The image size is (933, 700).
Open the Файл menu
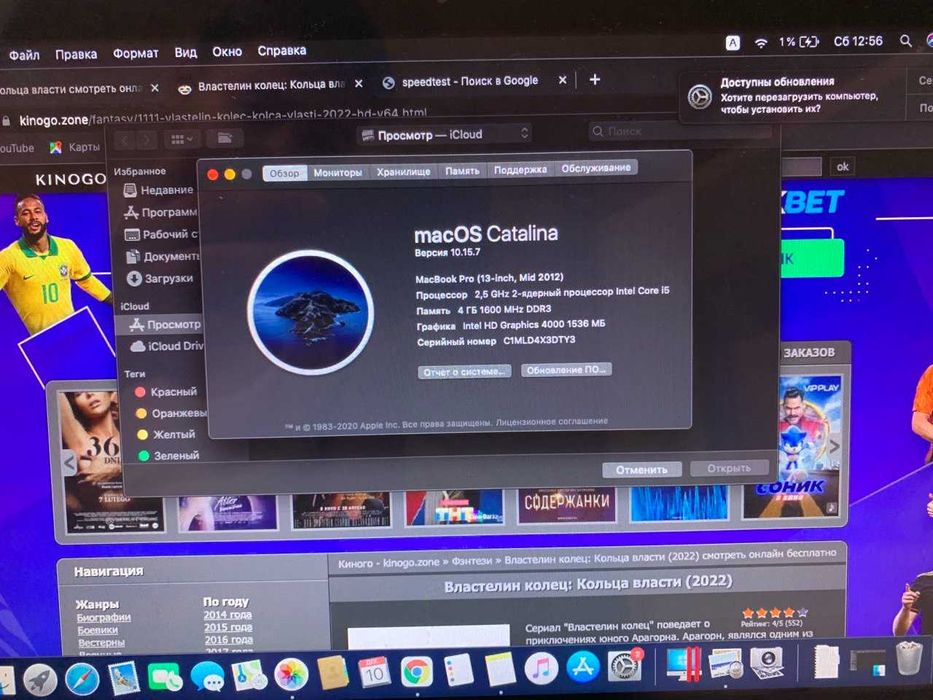[x=24, y=55]
